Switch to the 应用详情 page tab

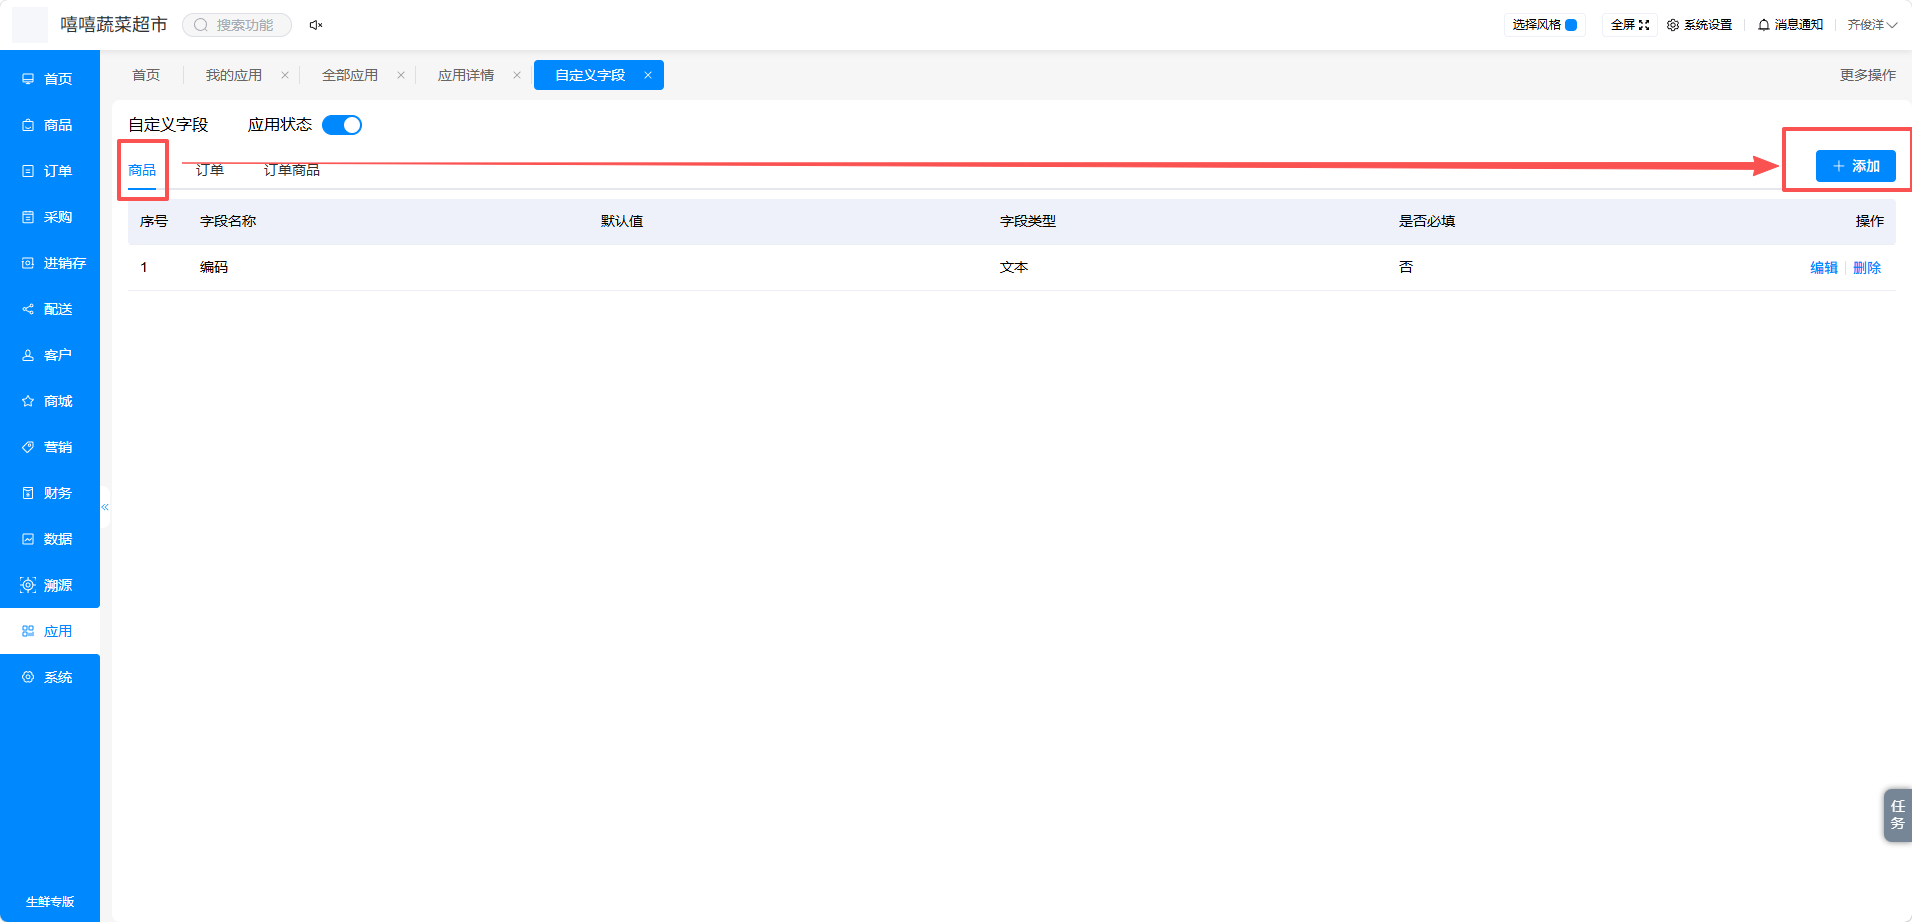[466, 75]
